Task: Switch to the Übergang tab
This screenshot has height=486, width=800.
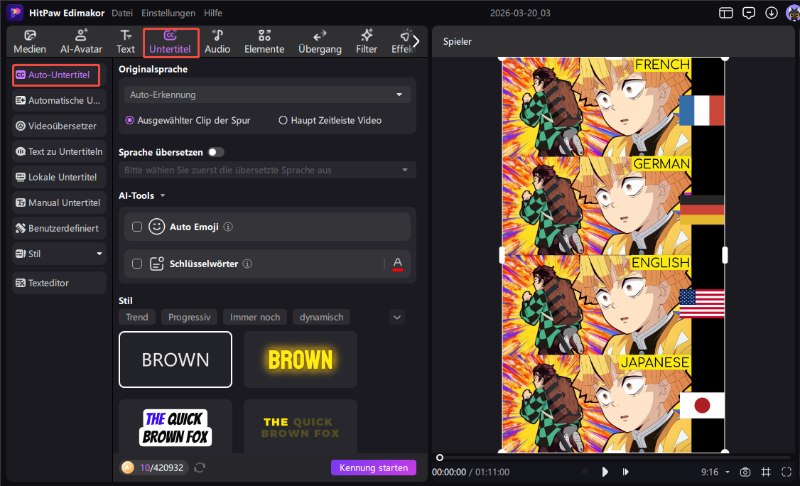Action: [x=320, y=41]
